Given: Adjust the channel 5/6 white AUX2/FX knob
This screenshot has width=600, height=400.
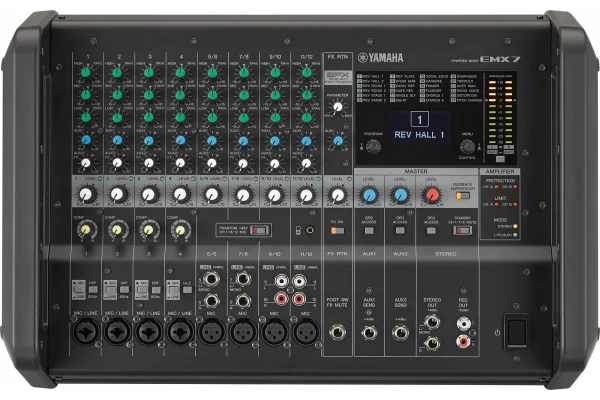Looking at the screenshot, I should tap(212, 163).
